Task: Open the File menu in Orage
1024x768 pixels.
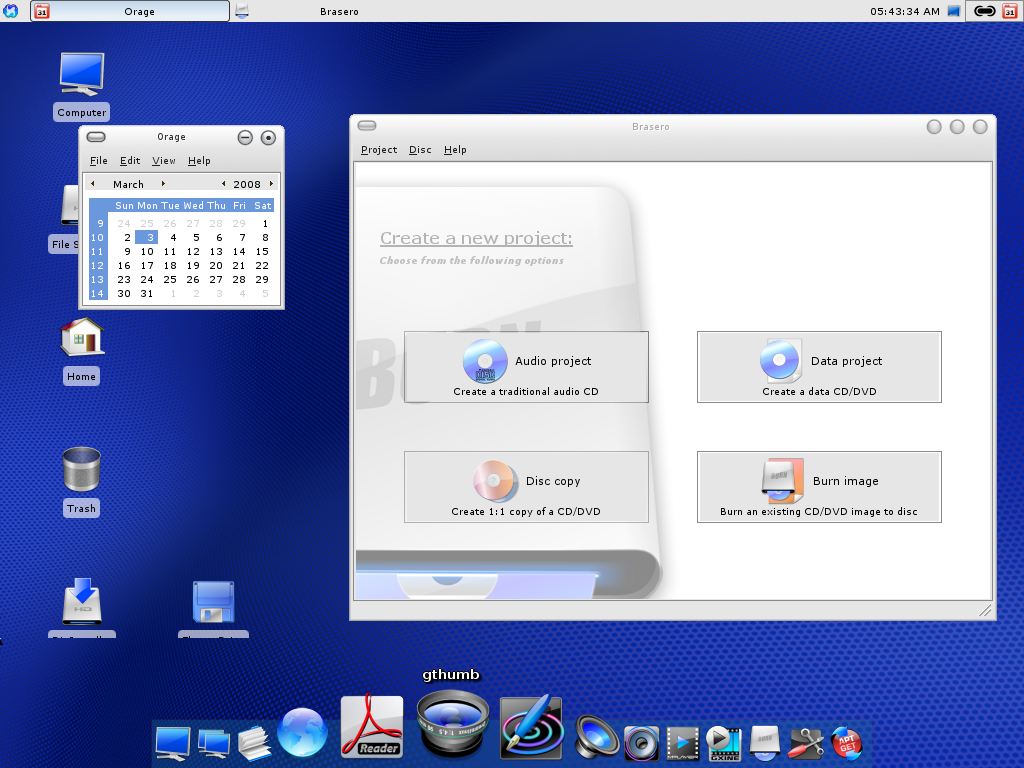Action: 99,161
